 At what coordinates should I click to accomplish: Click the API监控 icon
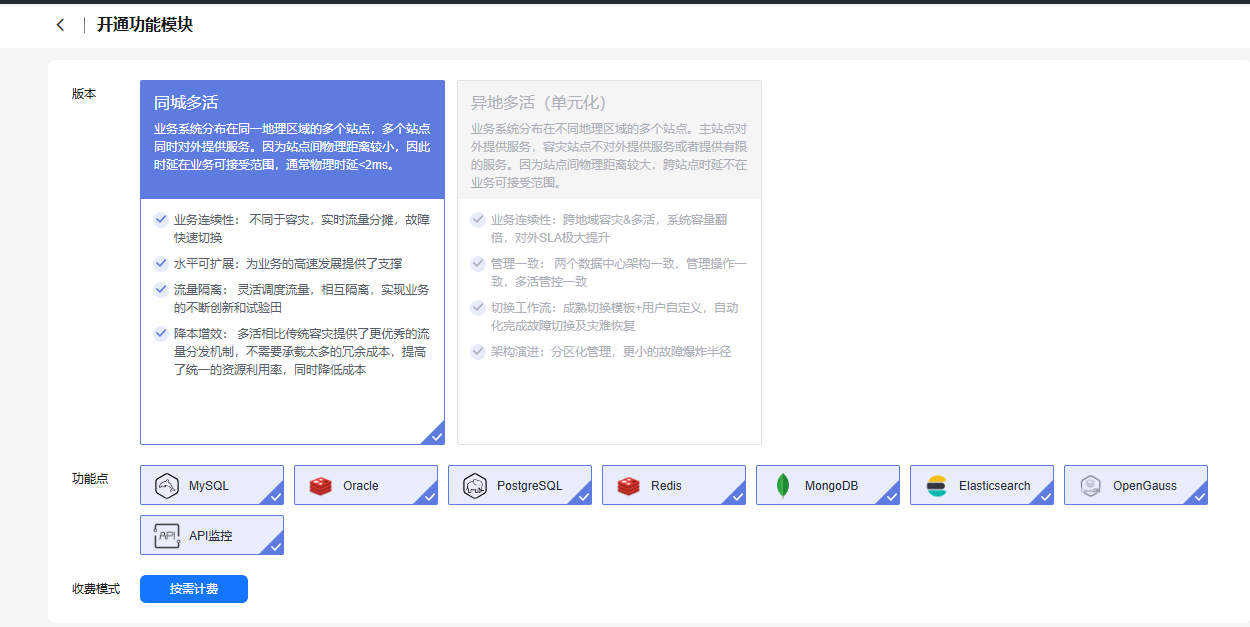coord(166,536)
